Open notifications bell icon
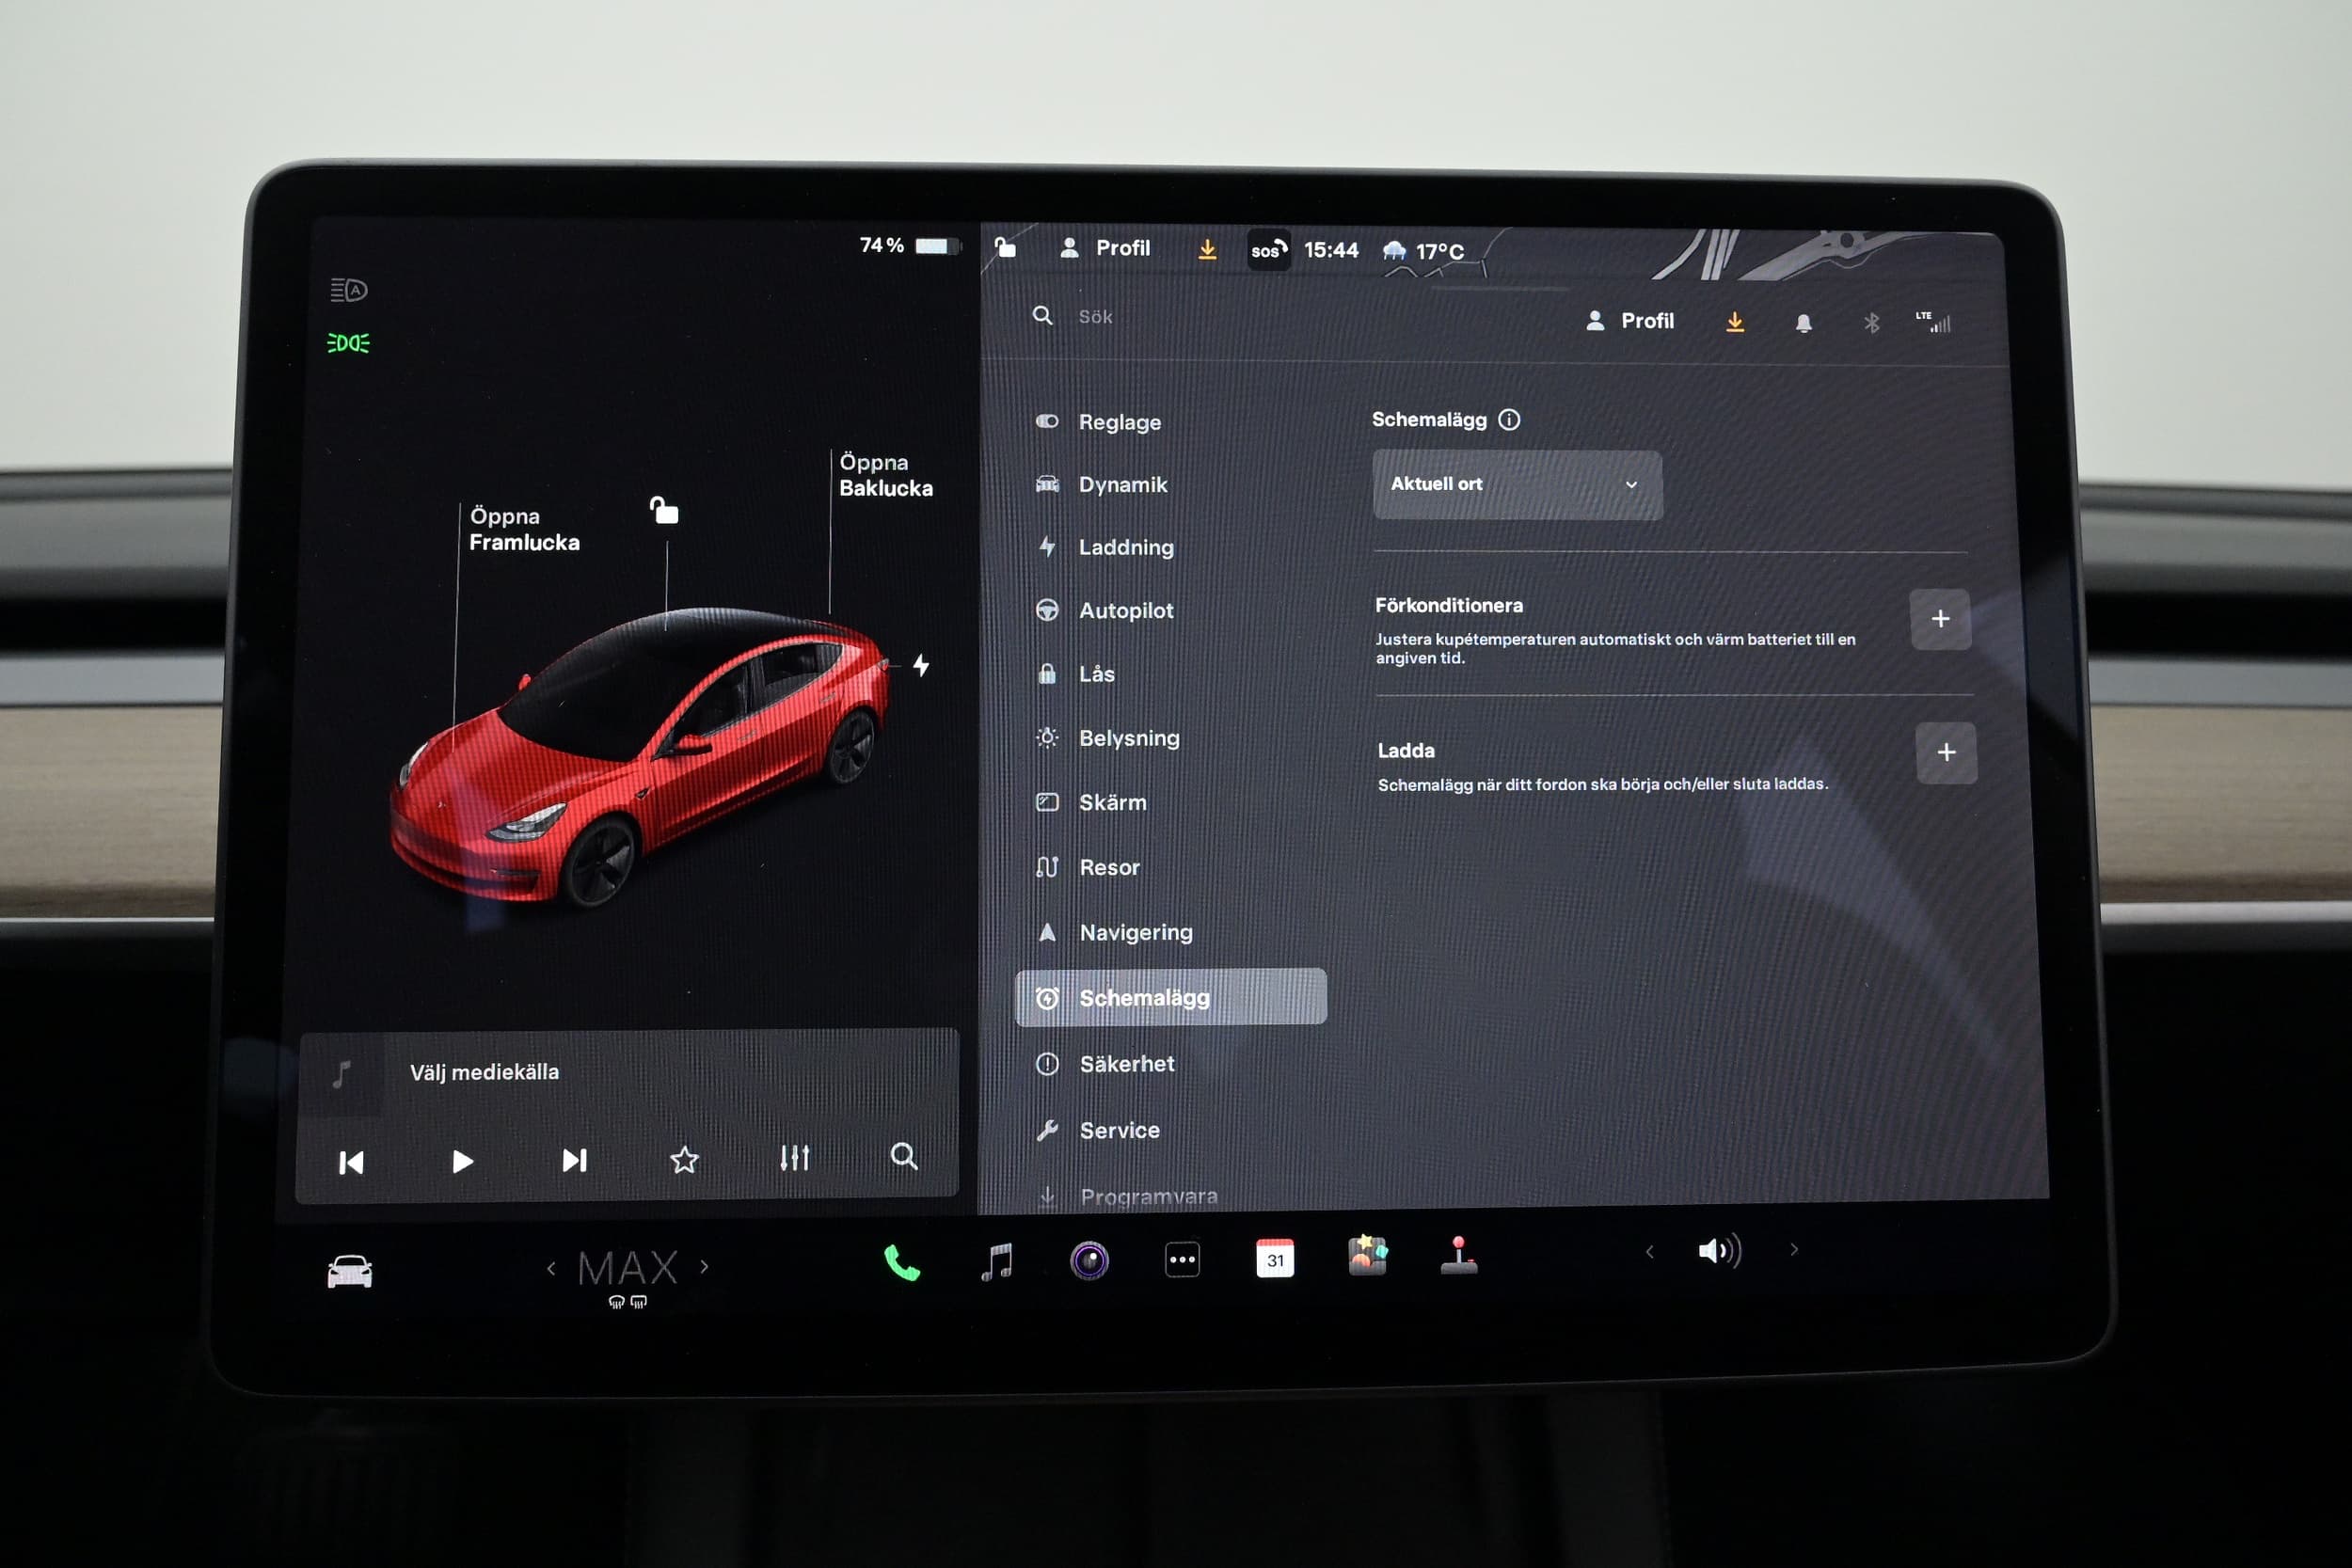The width and height of the screenshot is (2352, 1568). click(x=1803, y=323)
